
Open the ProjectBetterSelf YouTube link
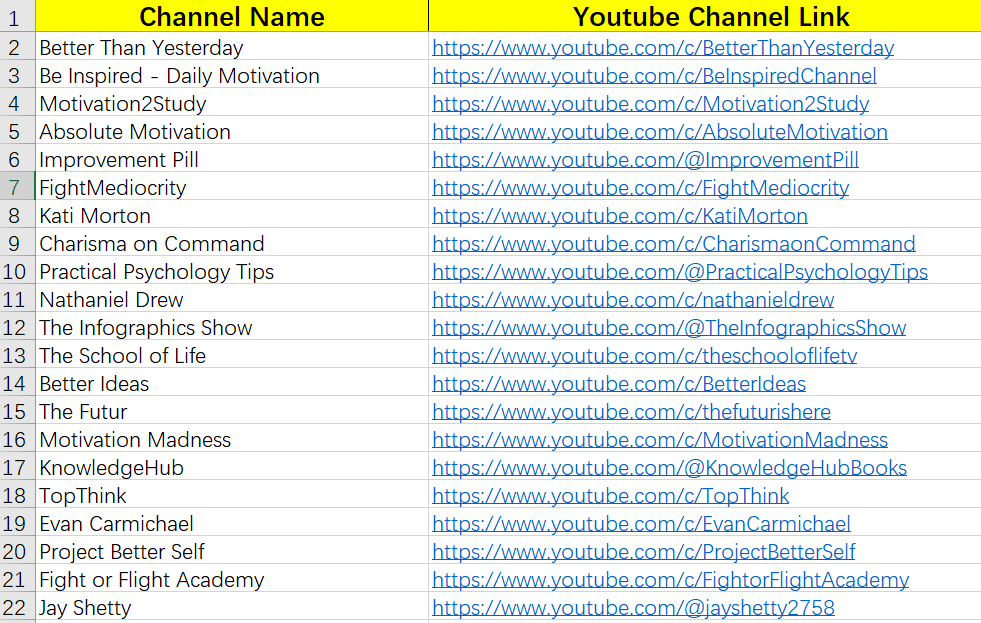pyautogui.click(x=643, y=552)
